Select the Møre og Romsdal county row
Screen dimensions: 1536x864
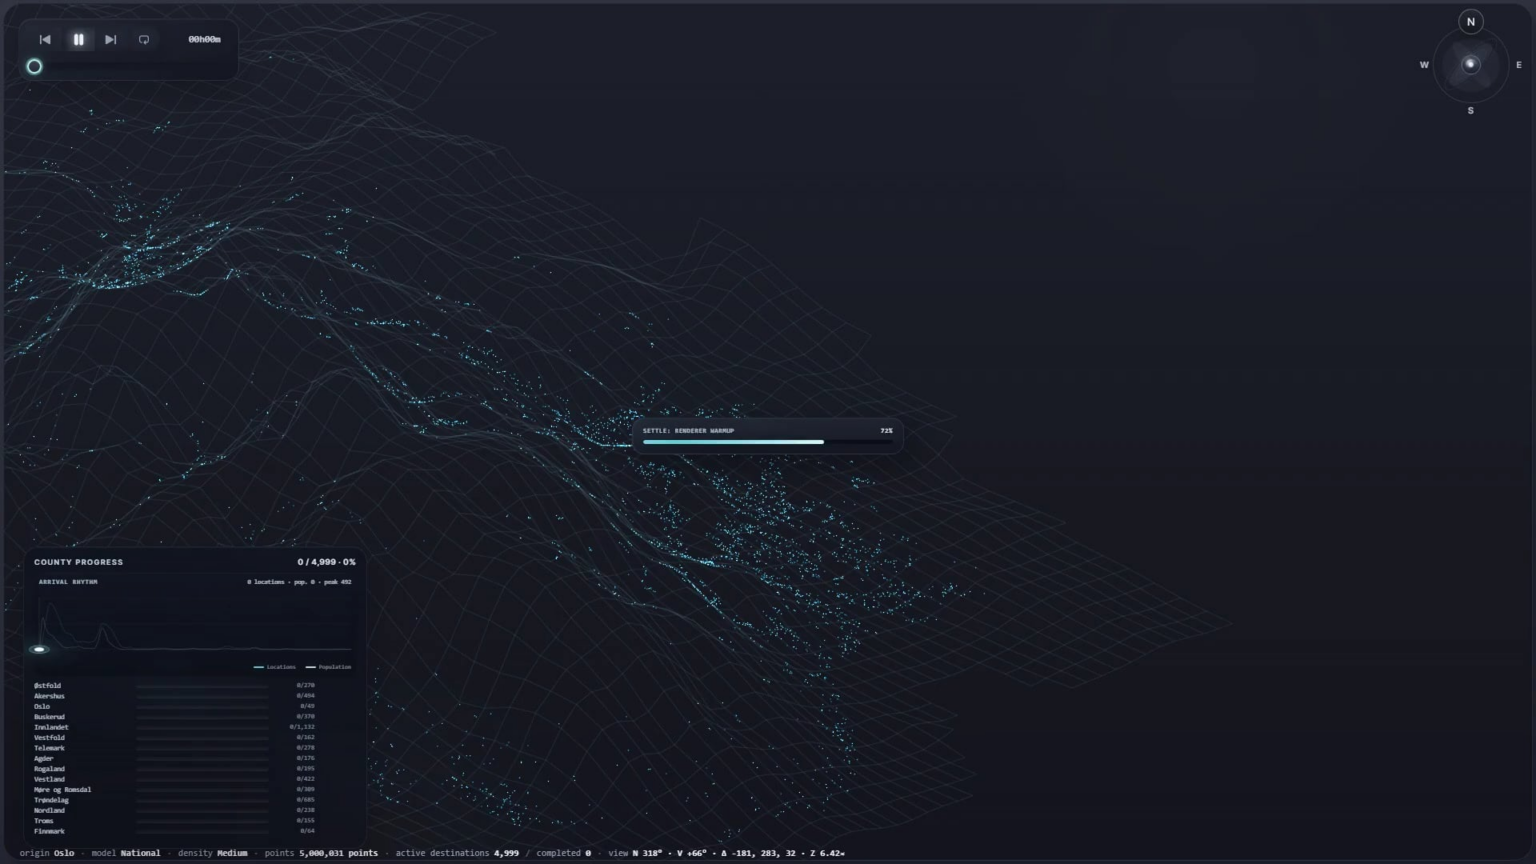point(174,790)
